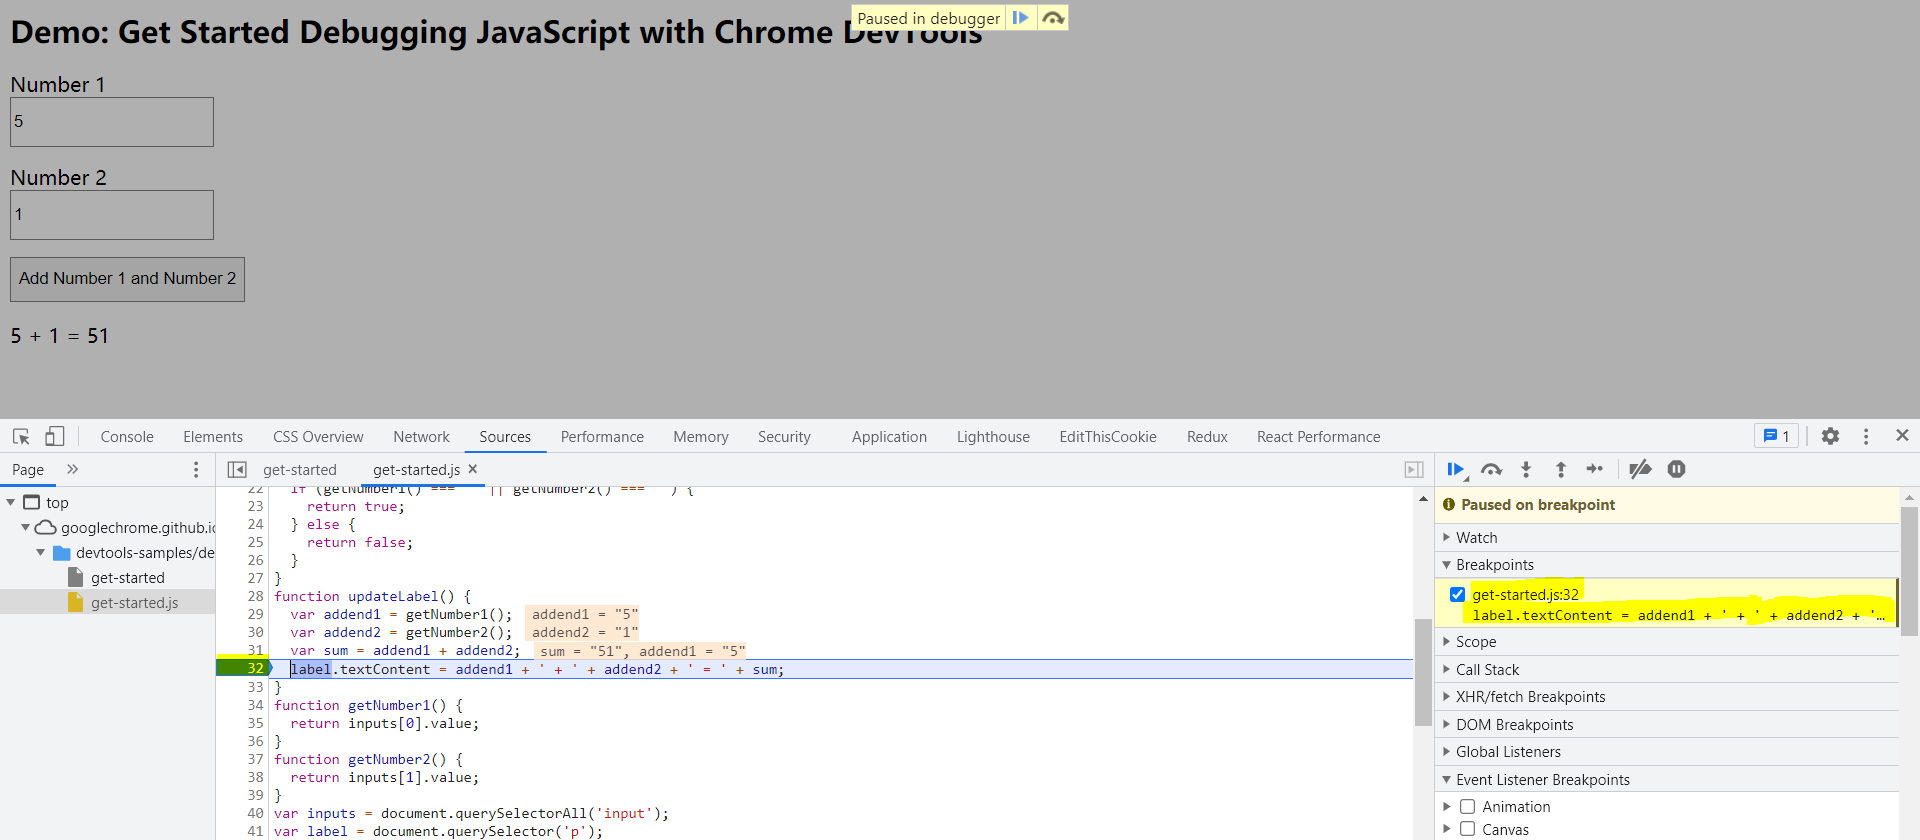Collapse the top frame tree node
1920x840 pixels.
(x=10, y=502)
